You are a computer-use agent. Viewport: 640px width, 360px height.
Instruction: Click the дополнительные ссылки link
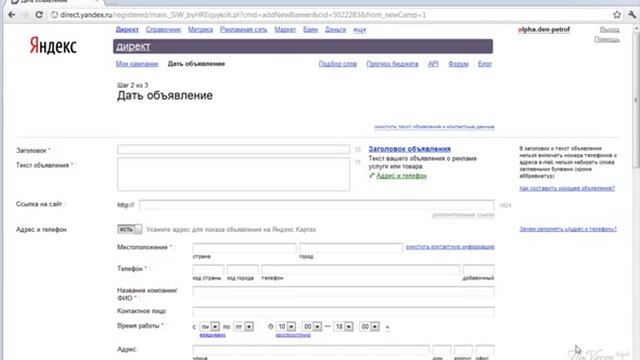[x=463, y=215]
